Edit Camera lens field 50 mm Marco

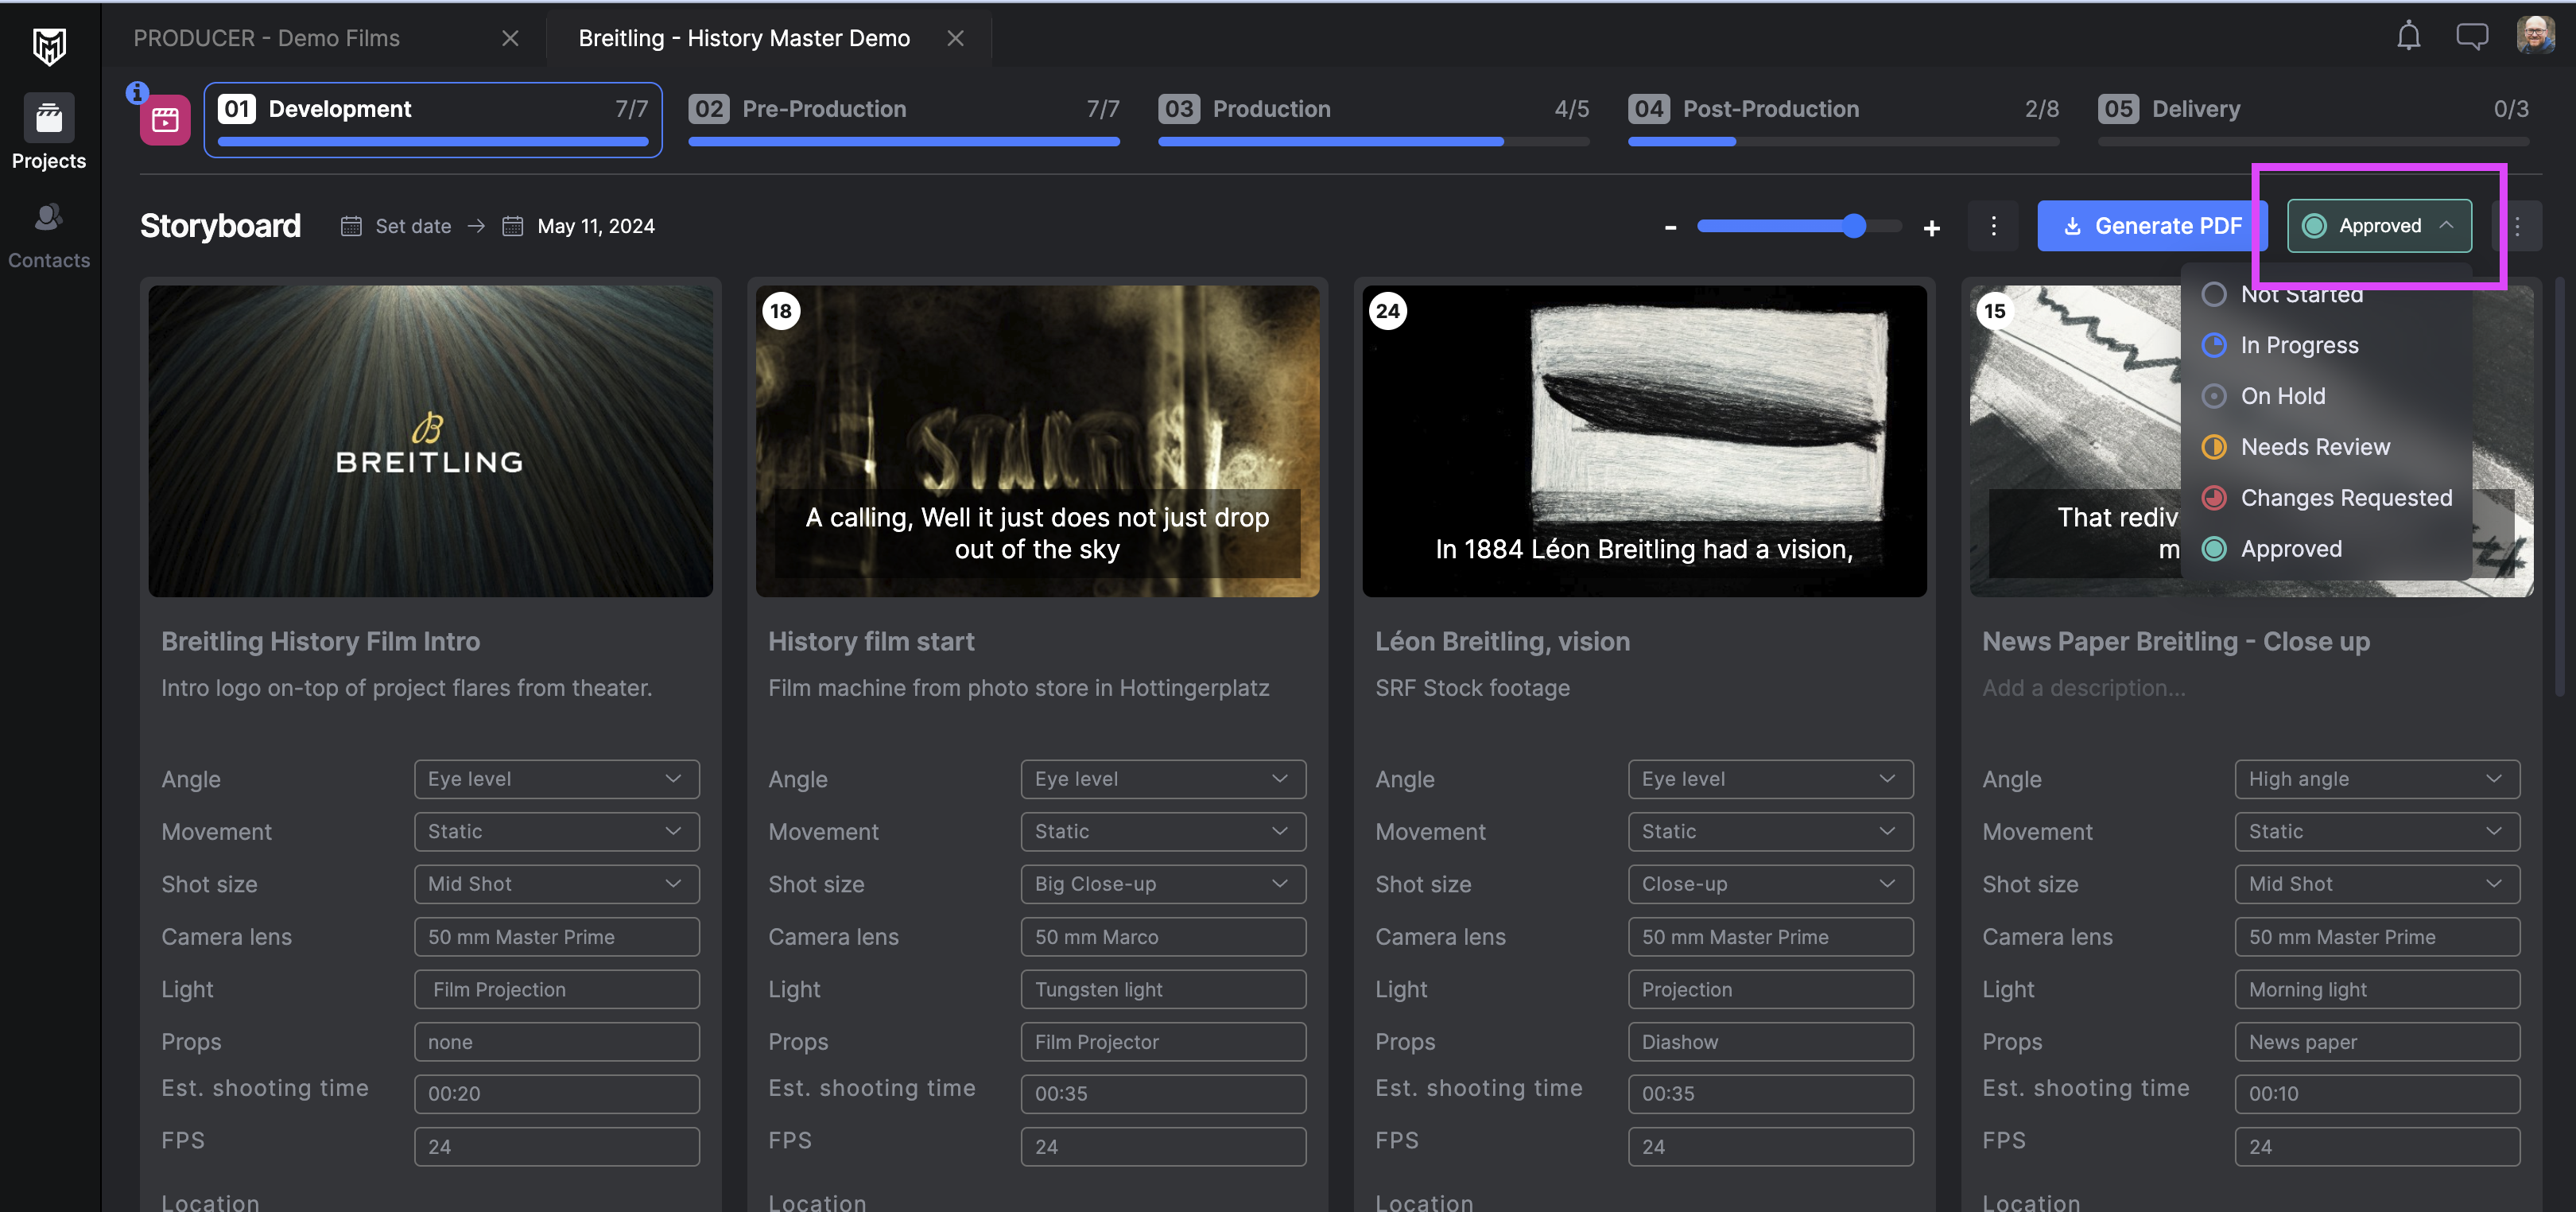pos(1163,937)
